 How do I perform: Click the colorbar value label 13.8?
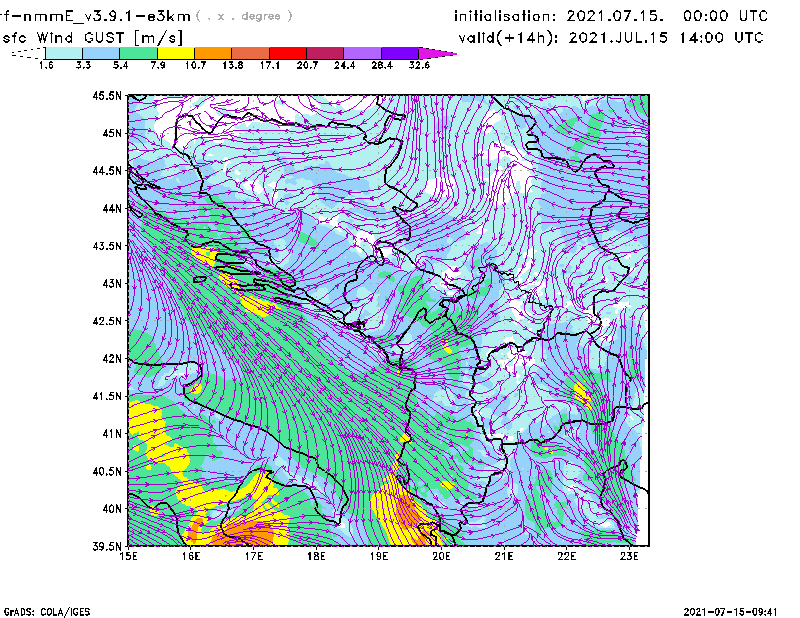tap(233, 65)
